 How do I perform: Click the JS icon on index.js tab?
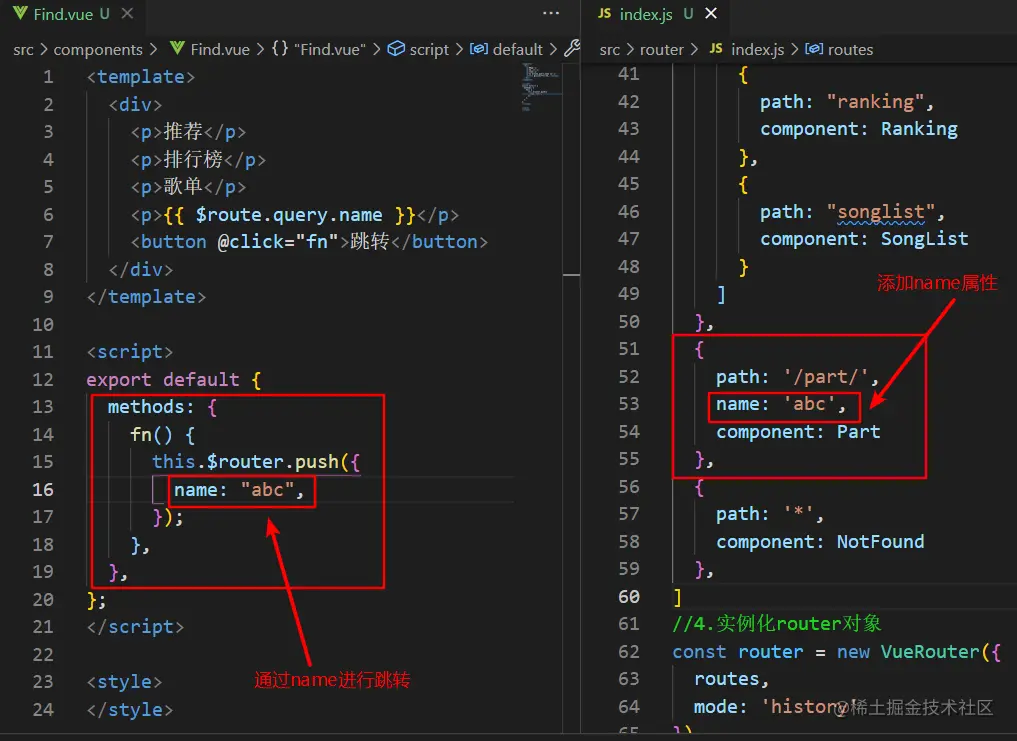[604, 14]
